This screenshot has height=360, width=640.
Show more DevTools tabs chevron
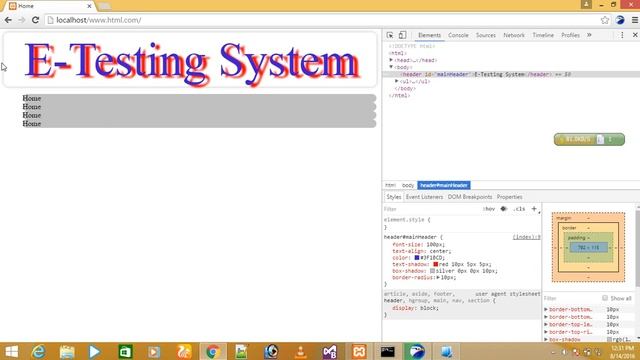589,35
